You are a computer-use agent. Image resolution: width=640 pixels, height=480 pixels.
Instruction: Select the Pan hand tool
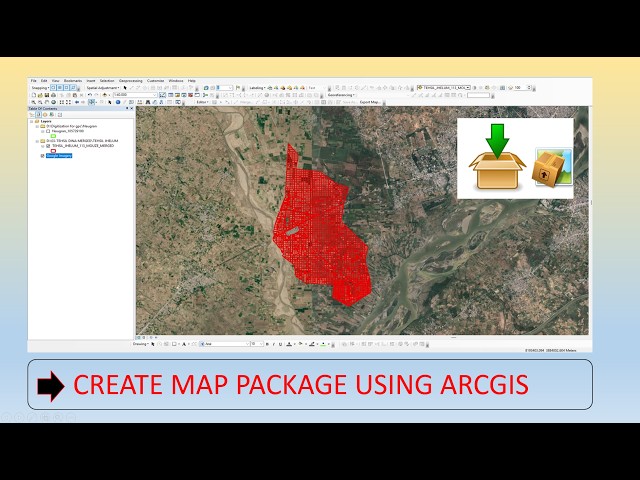[47, 102]
